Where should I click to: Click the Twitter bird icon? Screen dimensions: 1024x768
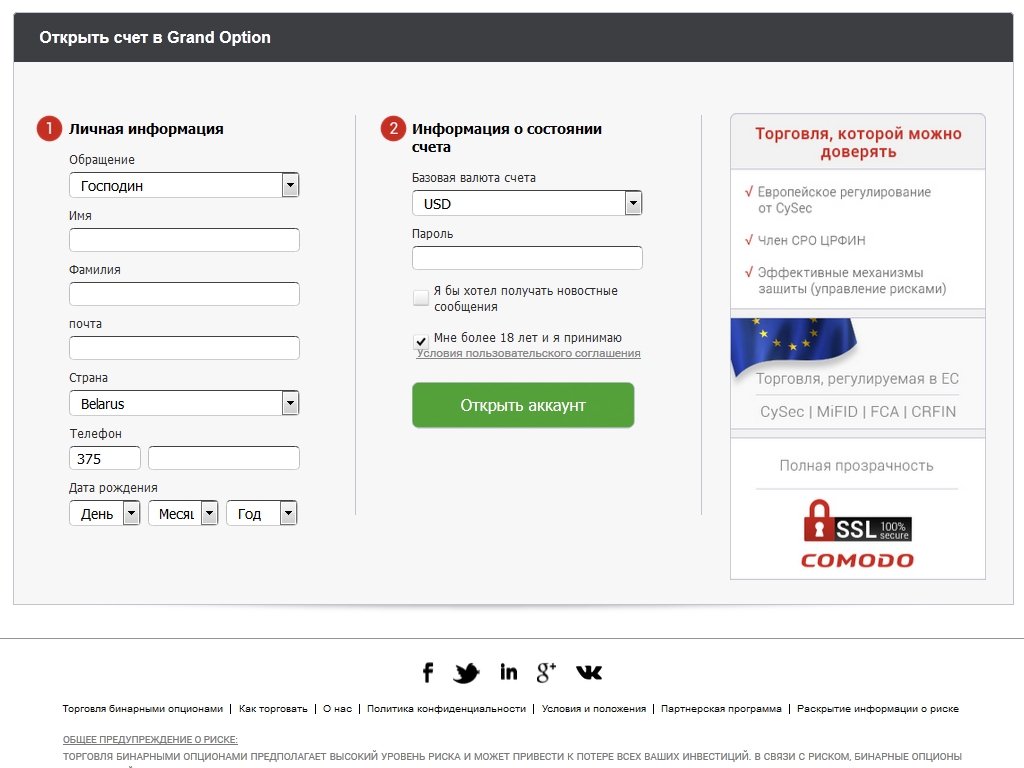[x=466, y=673]
